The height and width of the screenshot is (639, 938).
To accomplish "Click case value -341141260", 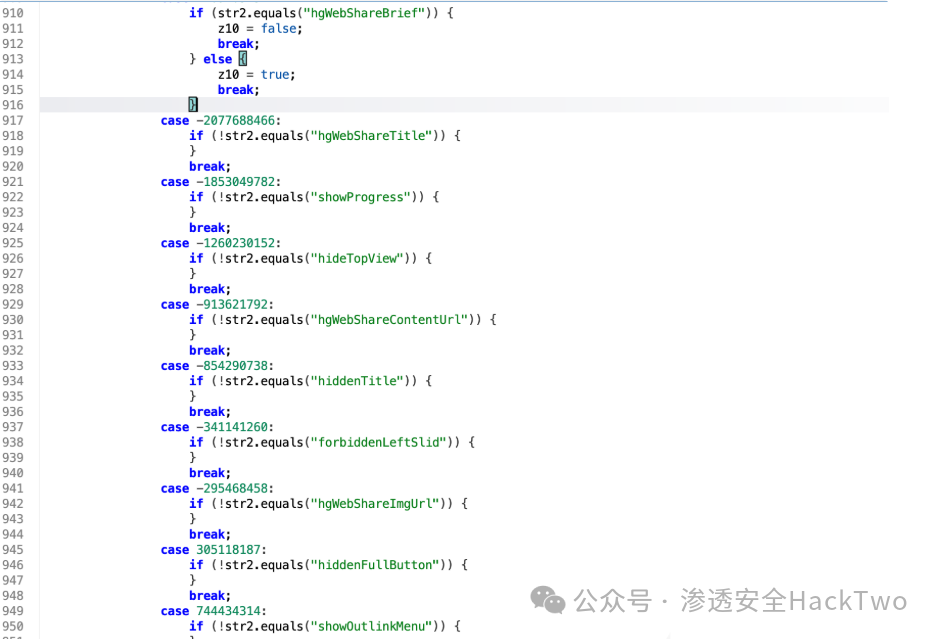I will pos(232,427).
